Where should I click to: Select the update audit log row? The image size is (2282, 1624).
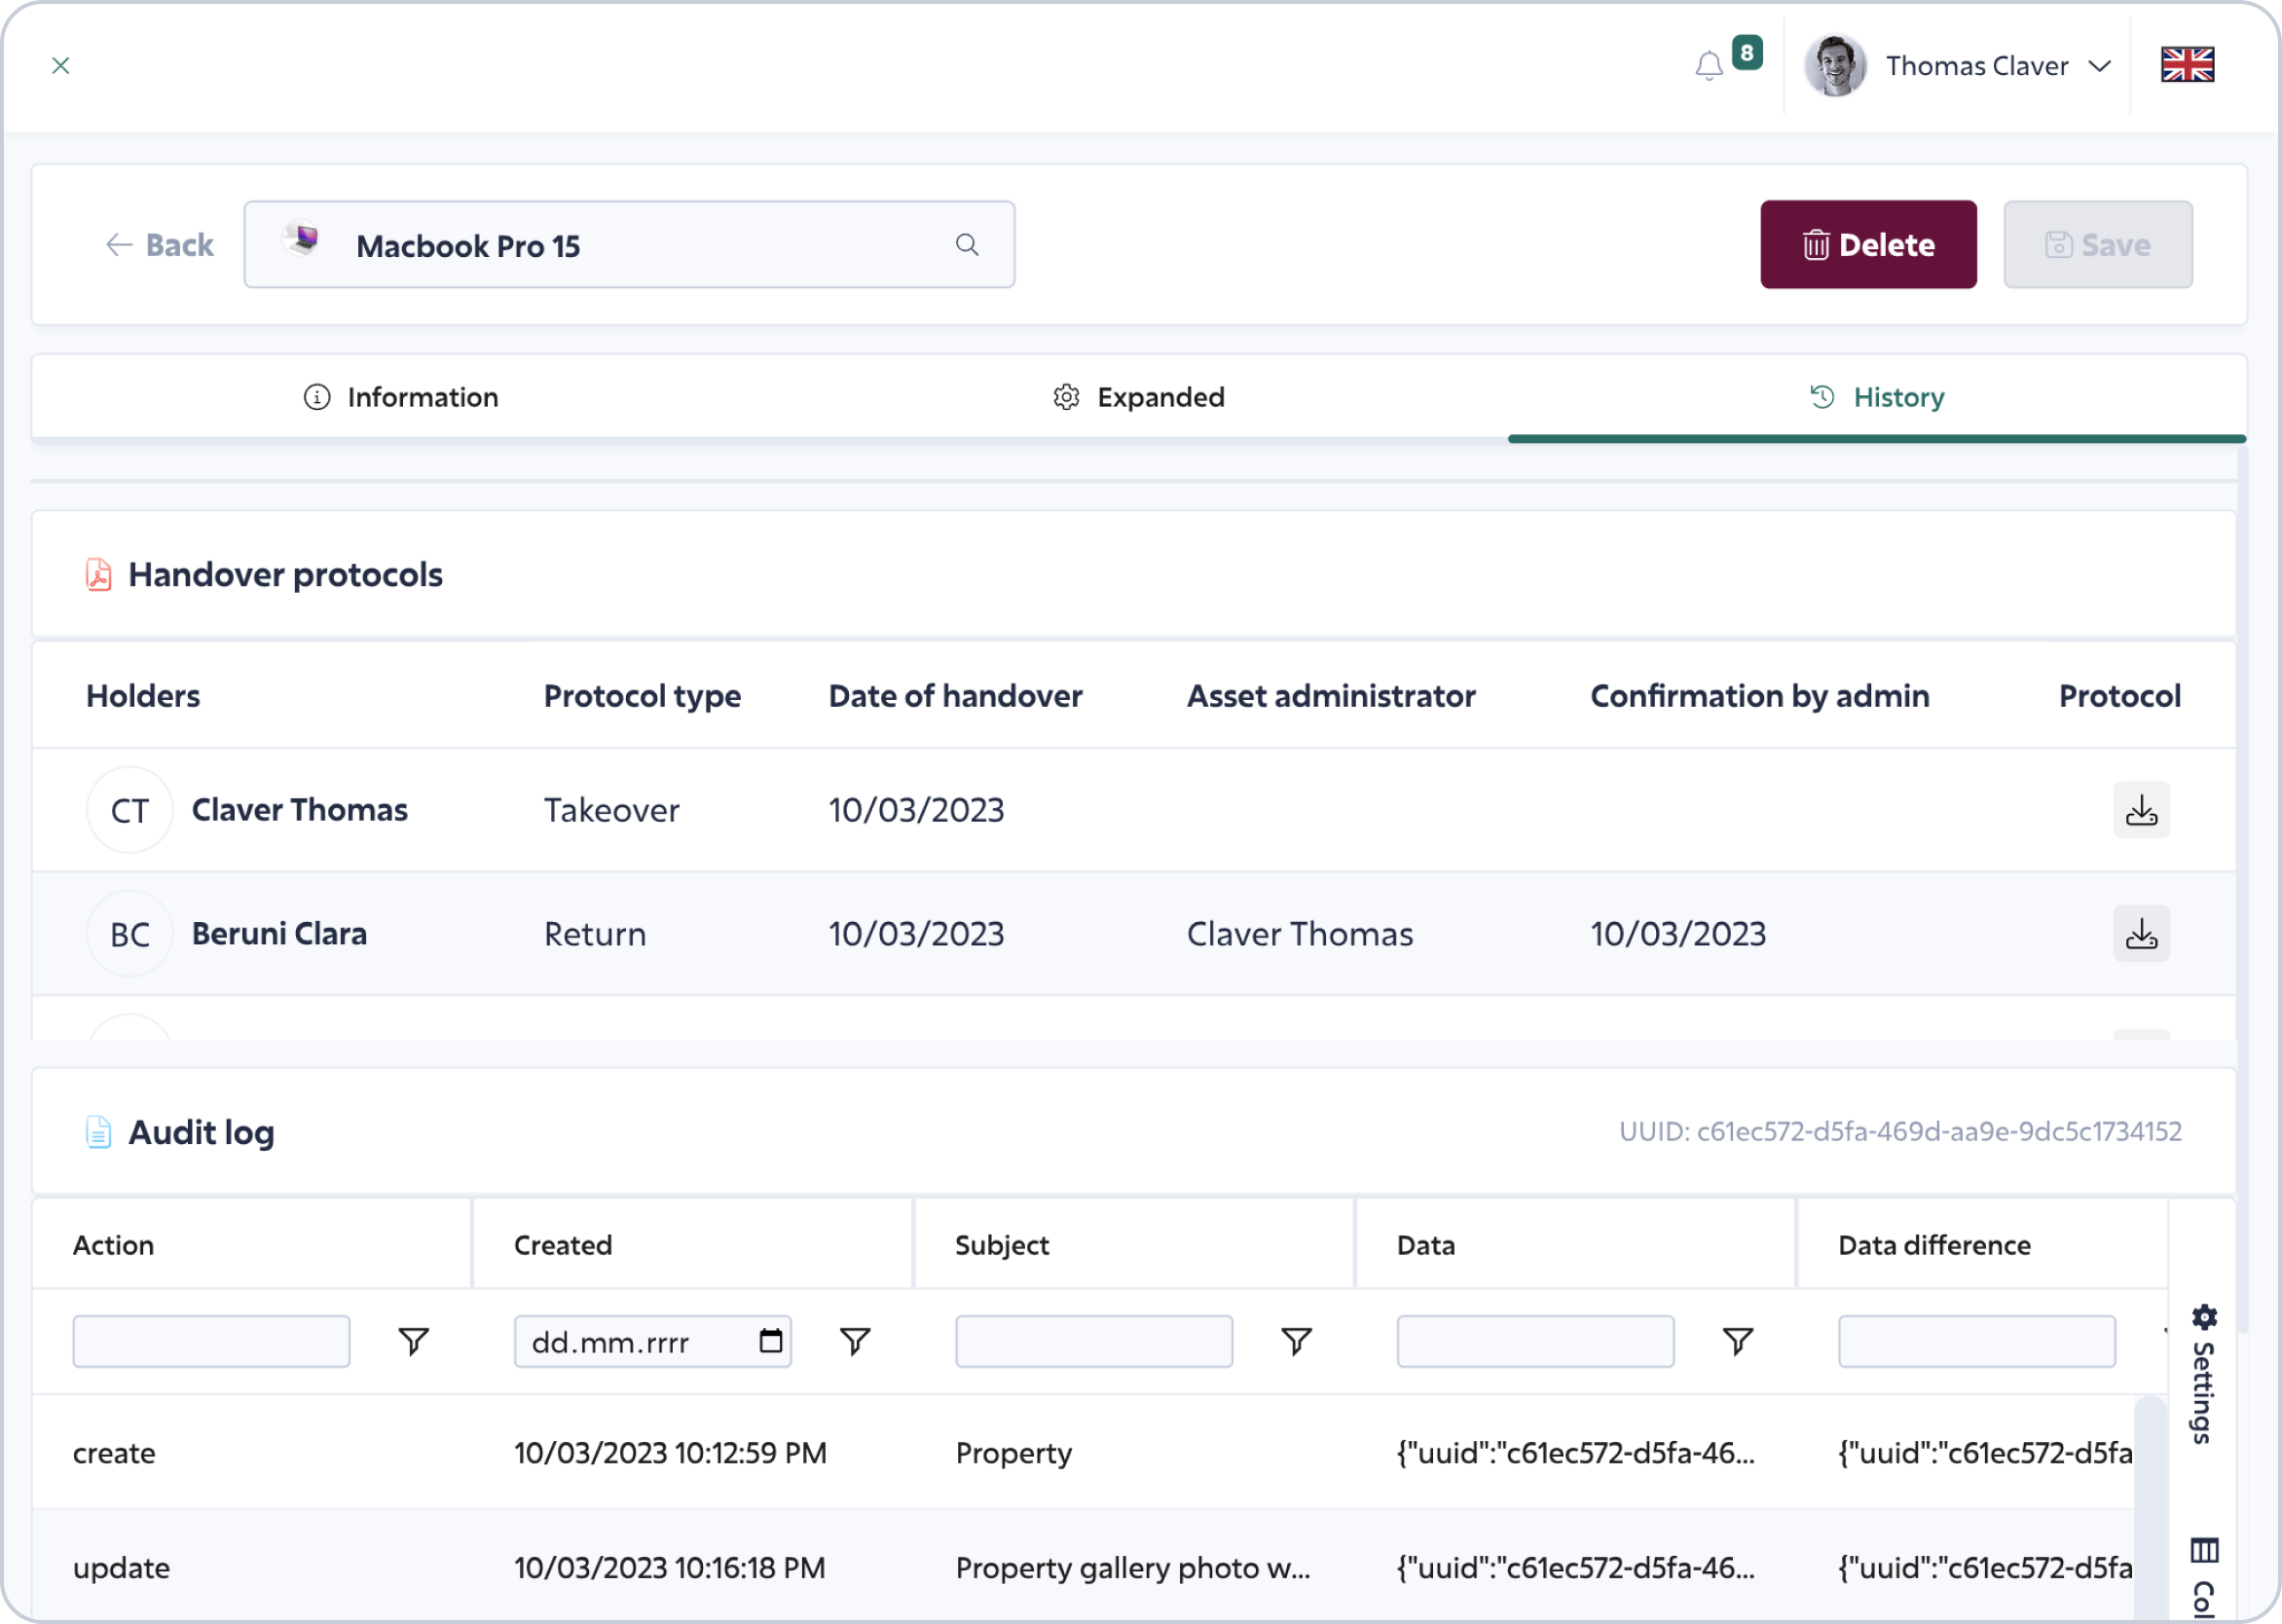(1084, 1566)
